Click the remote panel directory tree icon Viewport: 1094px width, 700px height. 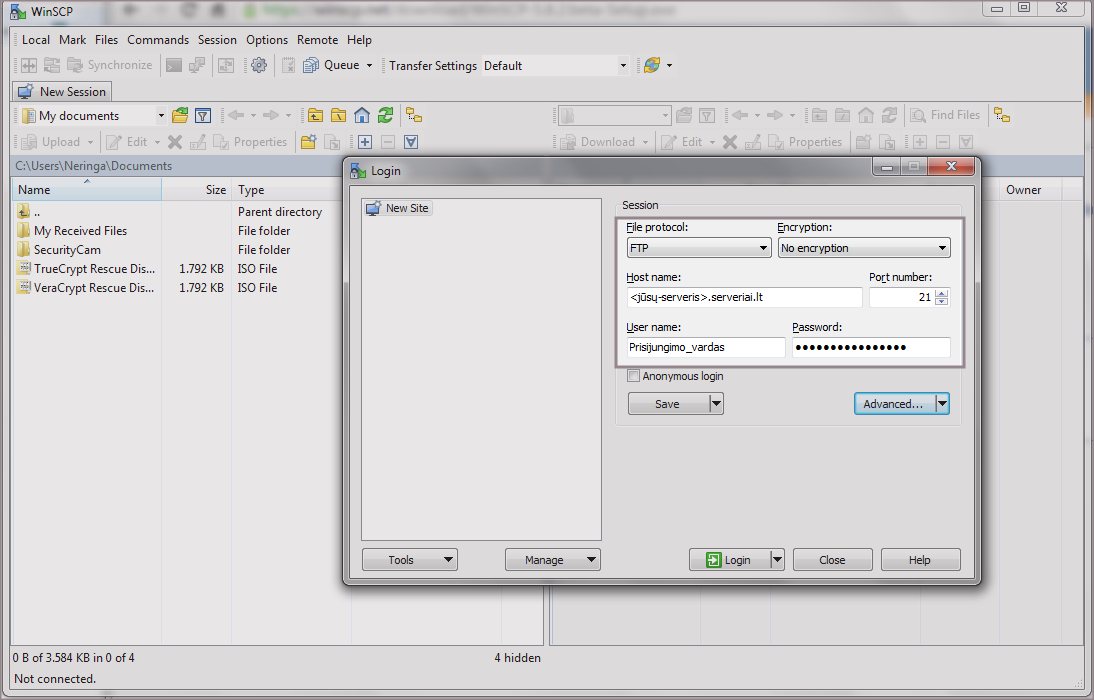click(1002, 116)
